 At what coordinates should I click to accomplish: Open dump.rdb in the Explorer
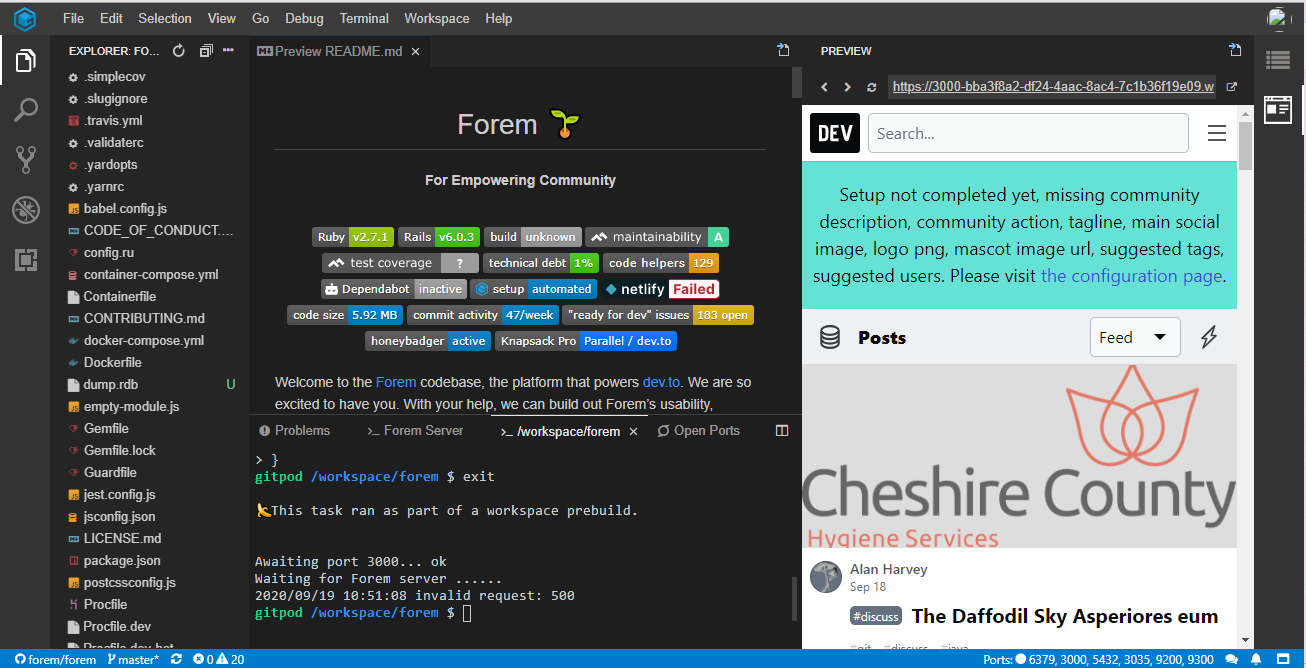pyautogui.click(x=111, y=384)
